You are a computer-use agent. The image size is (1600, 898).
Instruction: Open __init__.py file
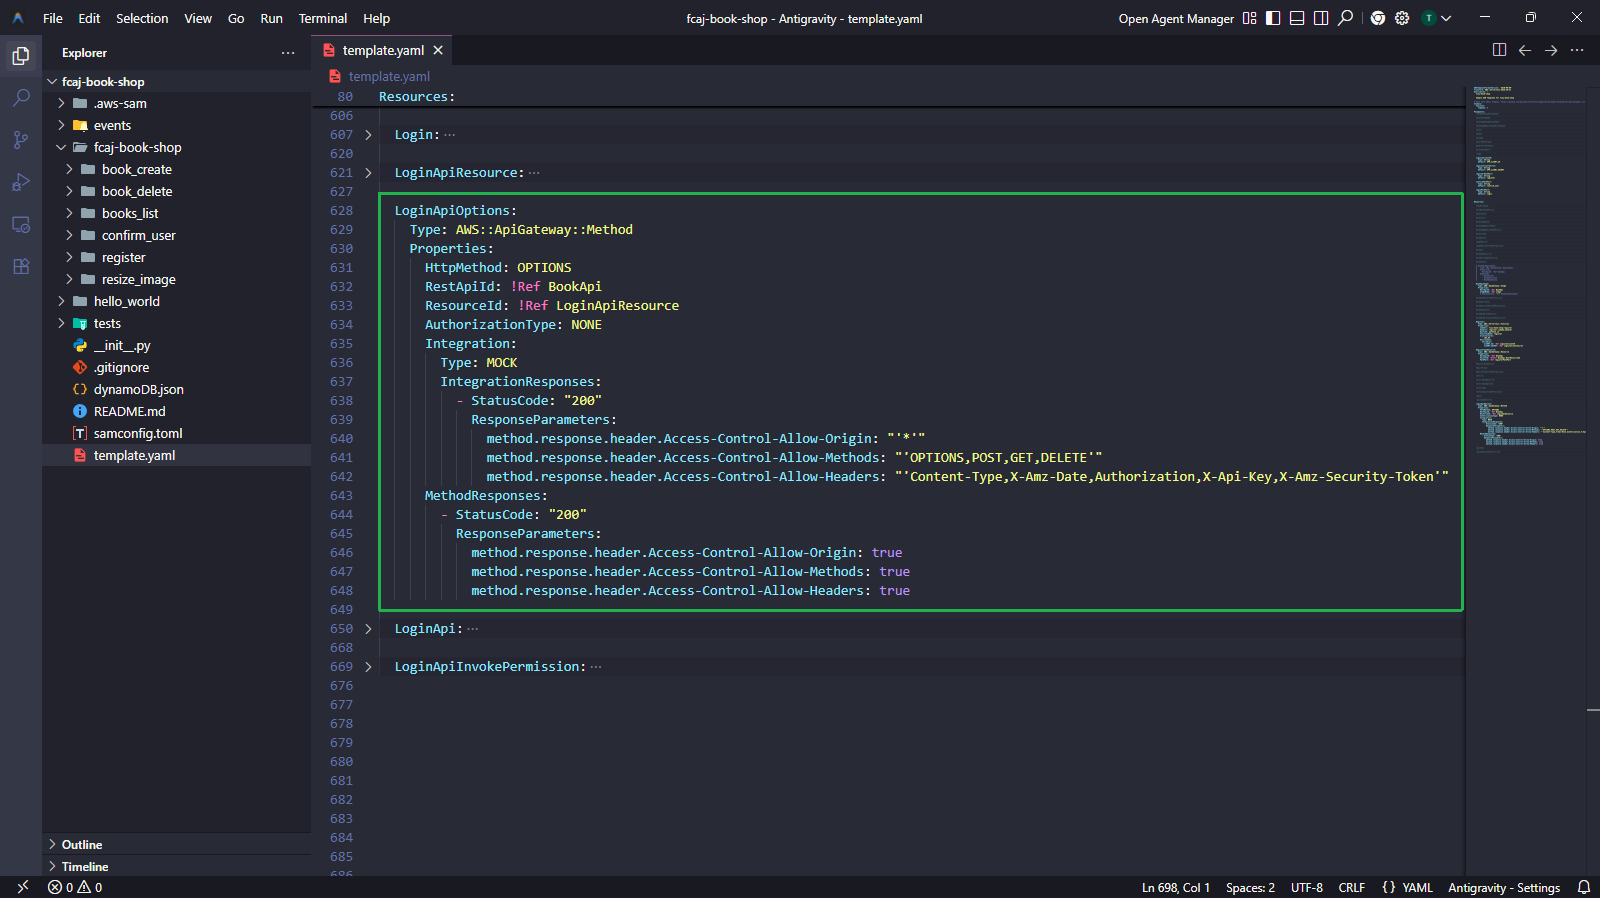[176, 345]
